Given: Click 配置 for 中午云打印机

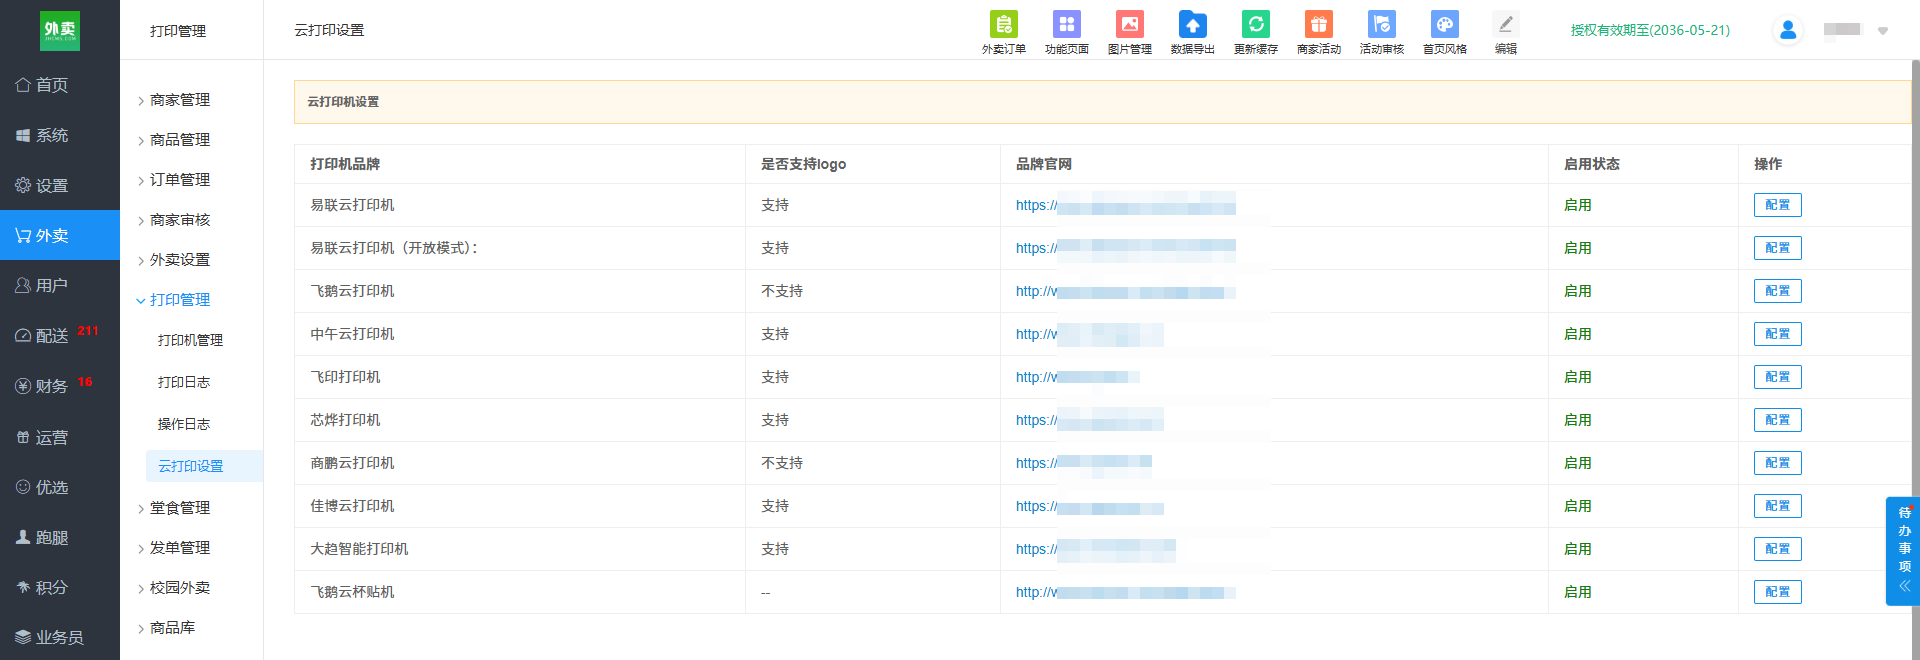Looking at the screenshot, I should [x=1777, y=334].
